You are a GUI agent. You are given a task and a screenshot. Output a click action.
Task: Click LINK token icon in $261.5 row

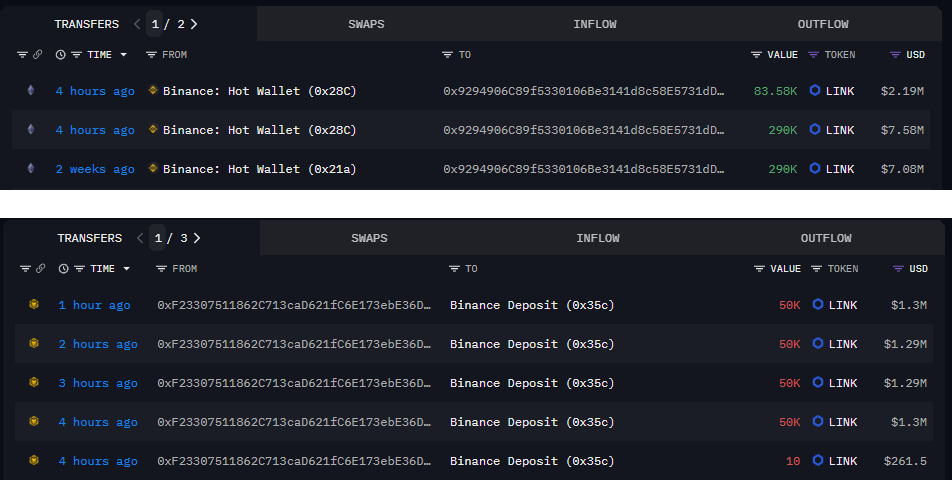point(818,460)
